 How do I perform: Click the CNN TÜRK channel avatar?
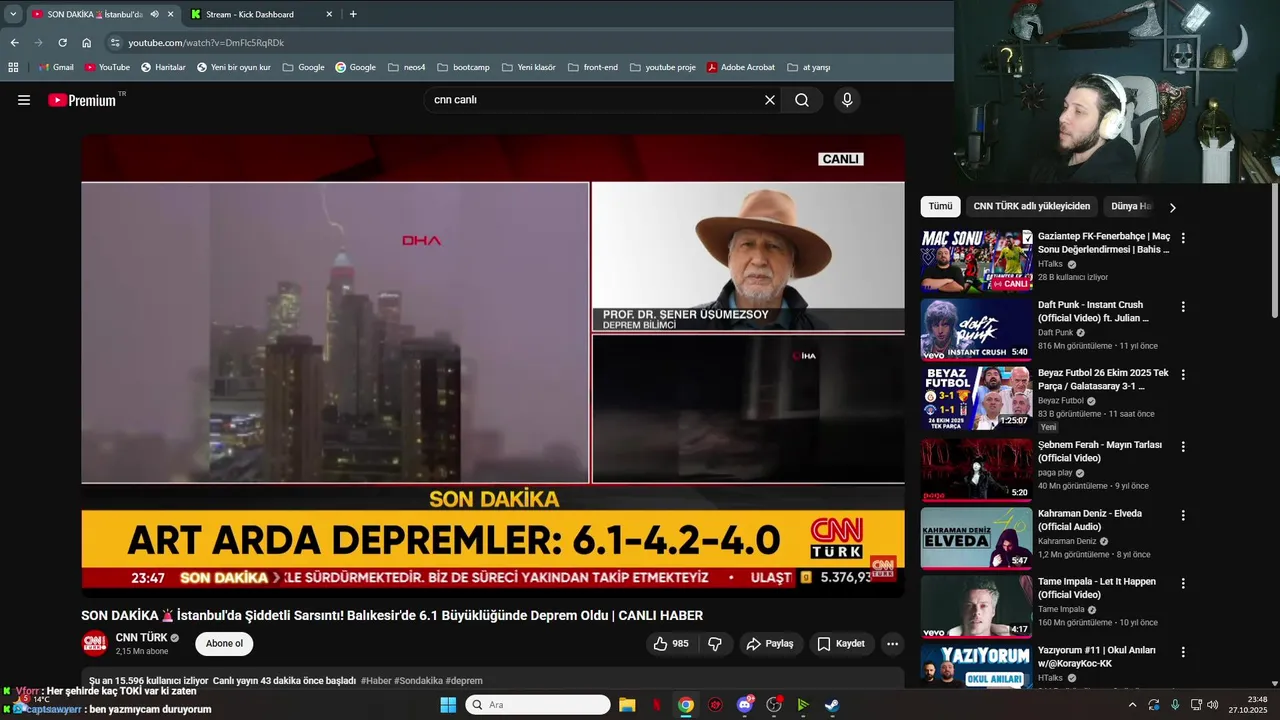94,644
